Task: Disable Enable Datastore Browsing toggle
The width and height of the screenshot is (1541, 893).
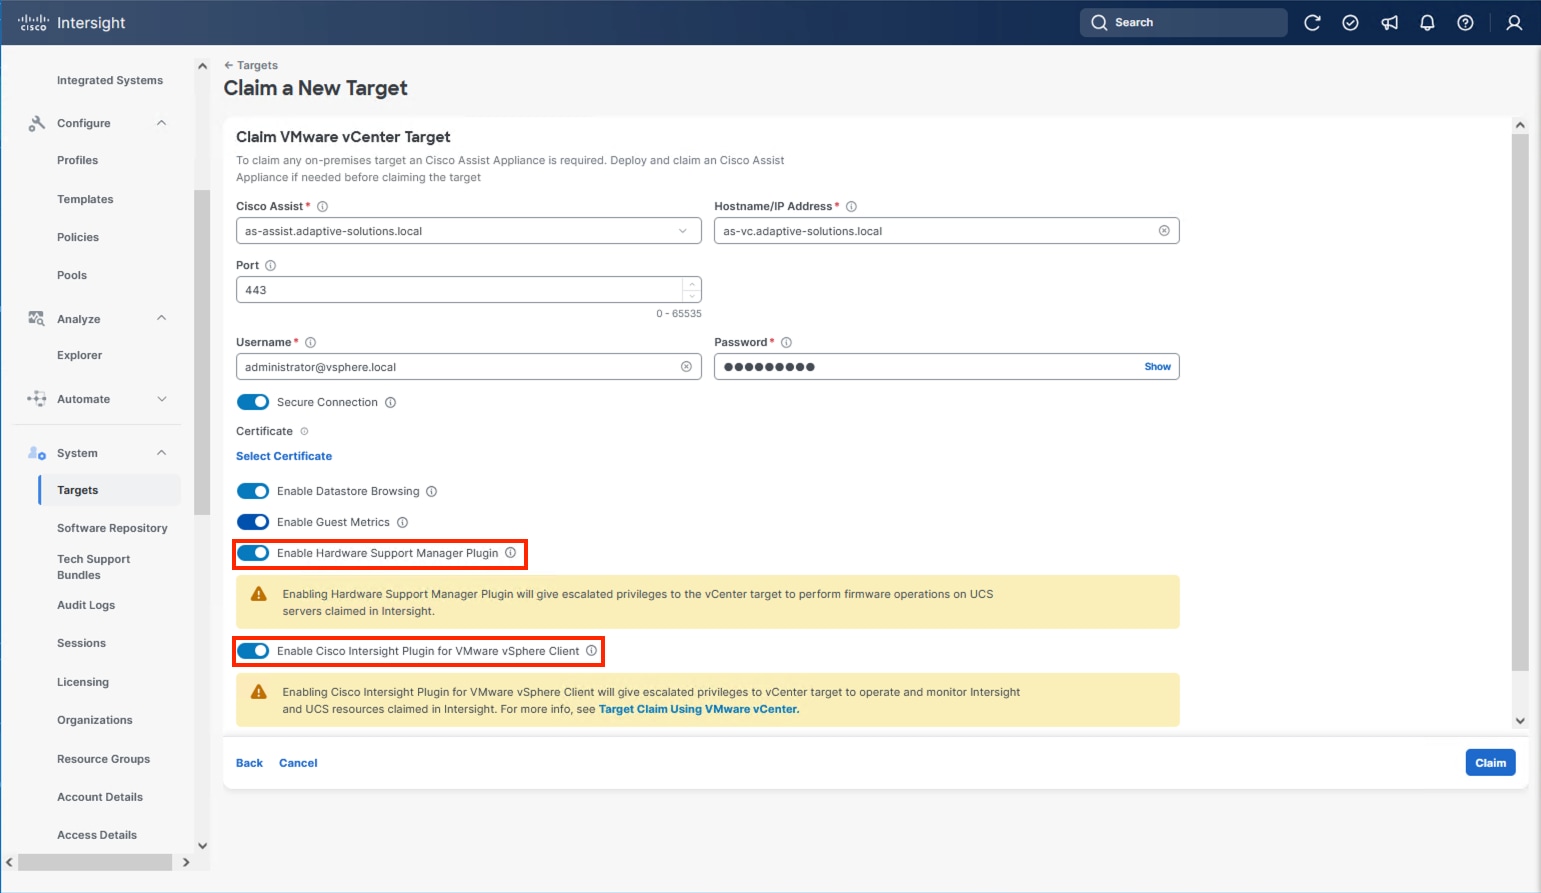Action: [253, 491]
